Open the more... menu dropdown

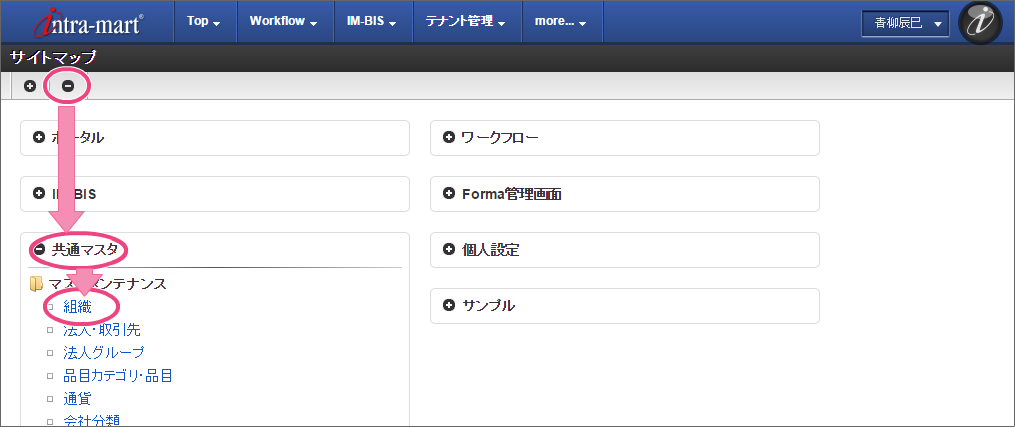coord(561,21)
